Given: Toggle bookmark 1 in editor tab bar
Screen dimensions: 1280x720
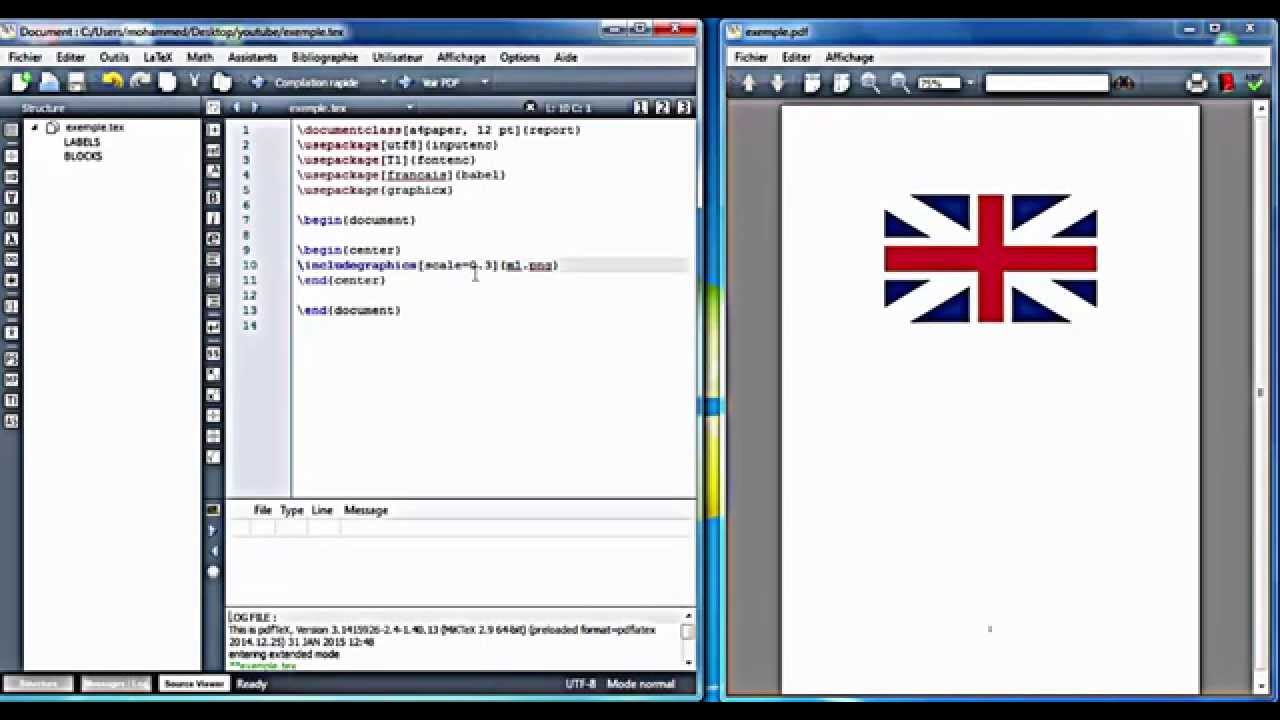Looking at the screenshot, I should click(641, 107).
